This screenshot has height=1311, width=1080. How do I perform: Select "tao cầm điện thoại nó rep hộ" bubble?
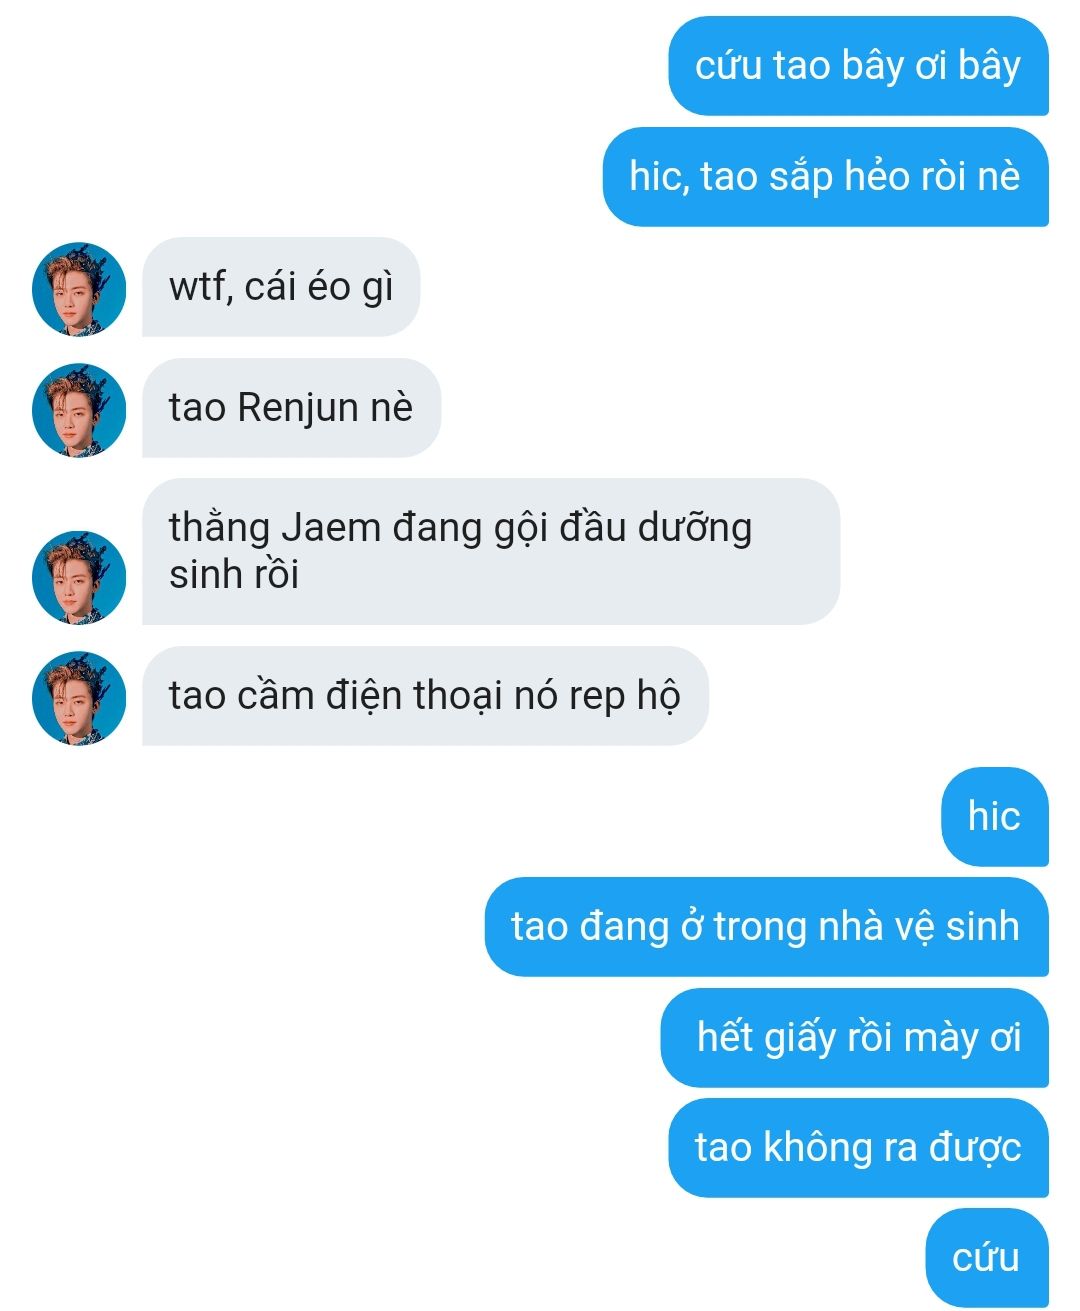tap(425, 696)
